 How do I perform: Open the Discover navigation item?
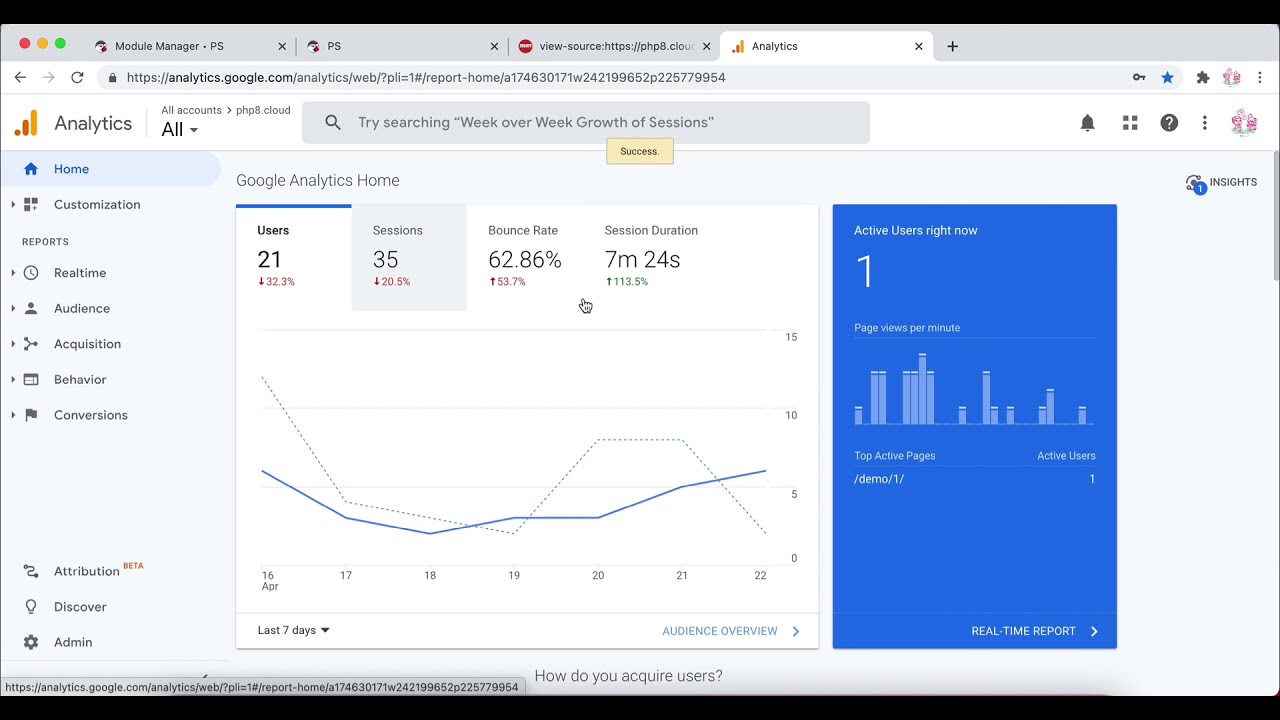110,607
